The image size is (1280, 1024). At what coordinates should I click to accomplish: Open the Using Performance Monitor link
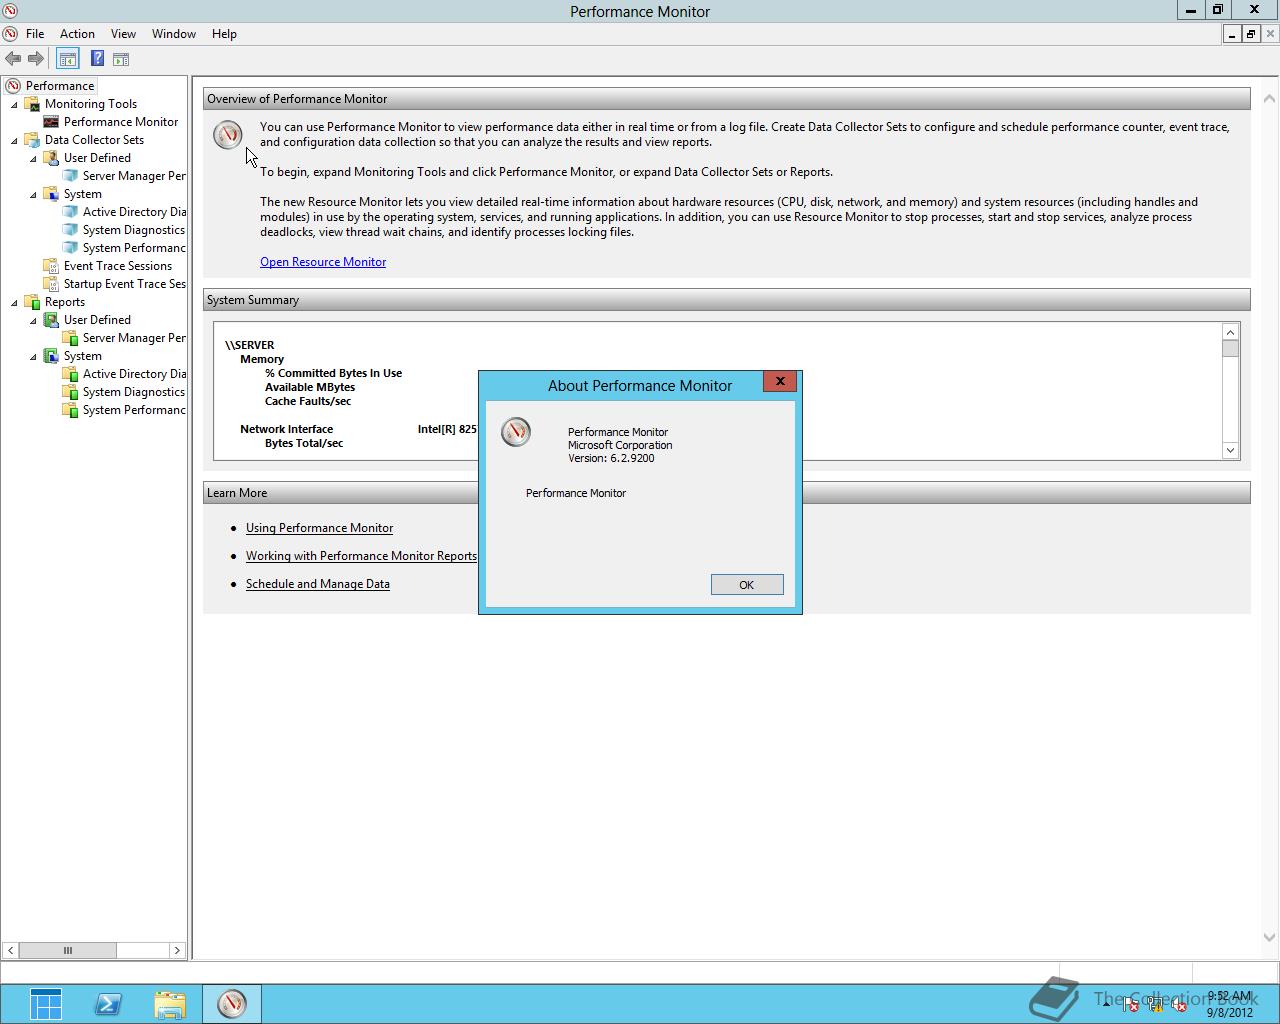pos(319,528)
